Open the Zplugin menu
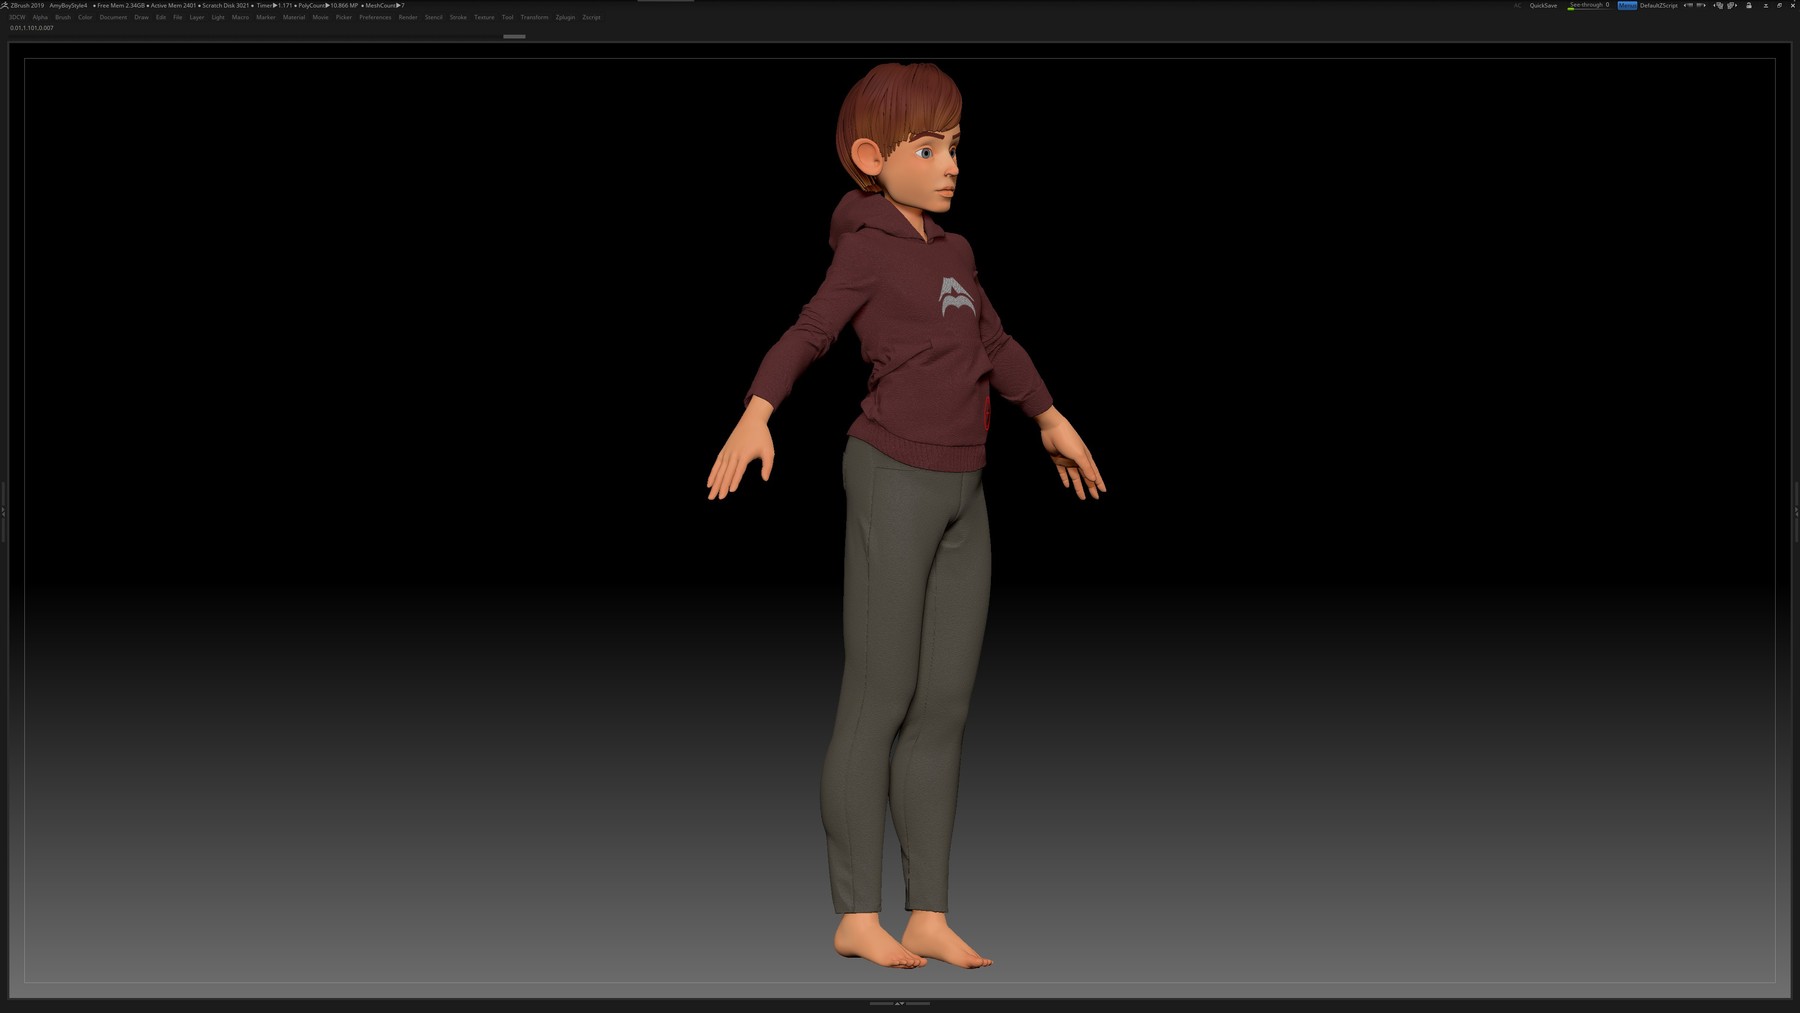 coord(565,17)
